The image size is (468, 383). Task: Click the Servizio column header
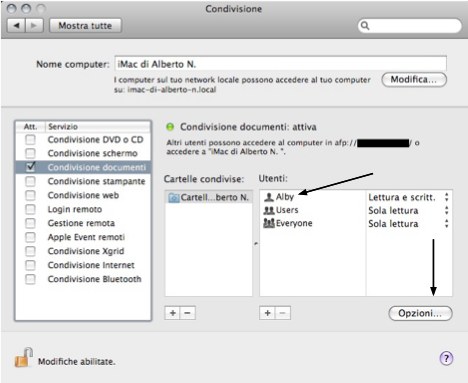click(97, 127)
